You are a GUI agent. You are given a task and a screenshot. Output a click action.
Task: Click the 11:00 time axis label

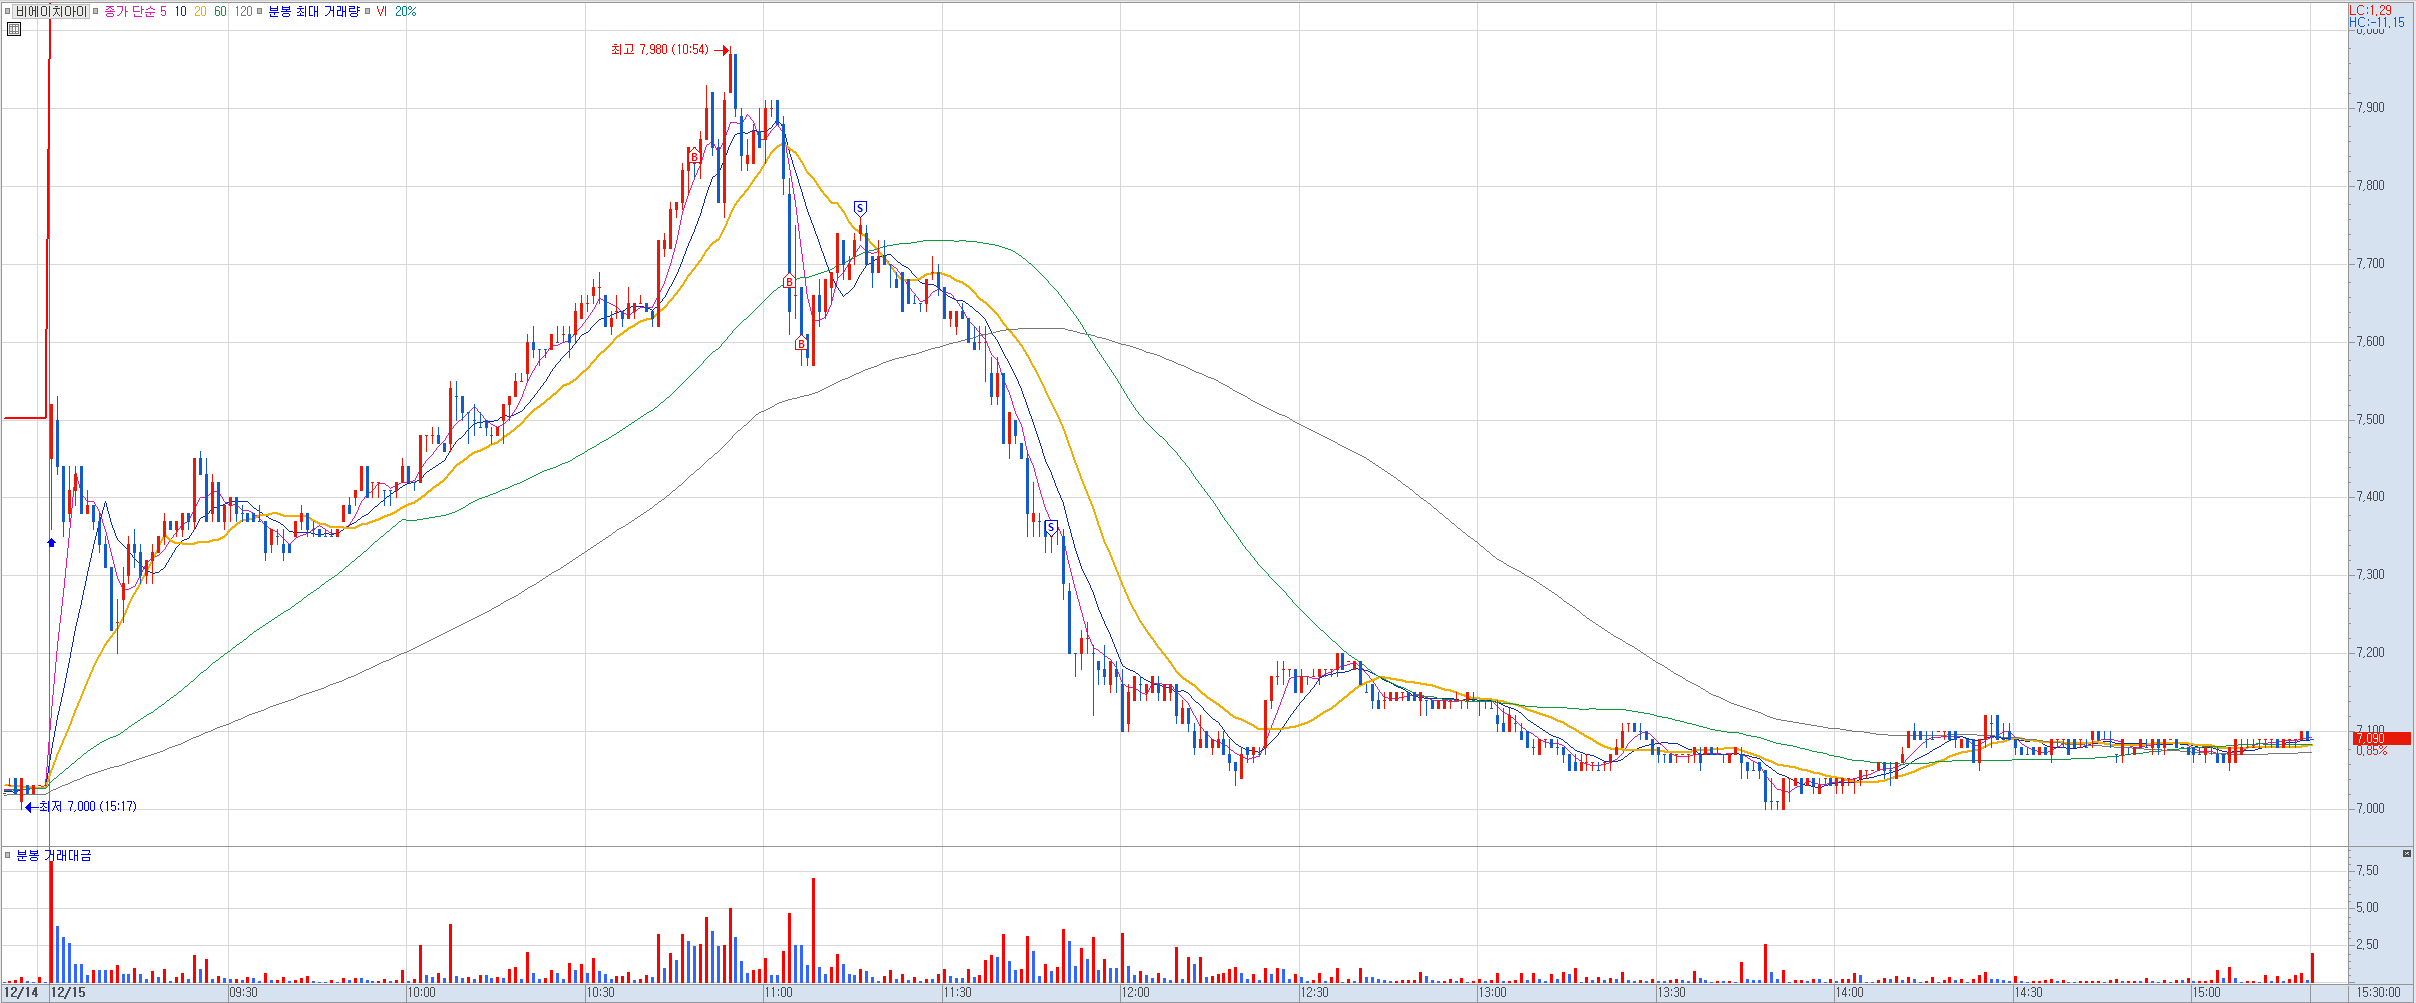[778, 993]
